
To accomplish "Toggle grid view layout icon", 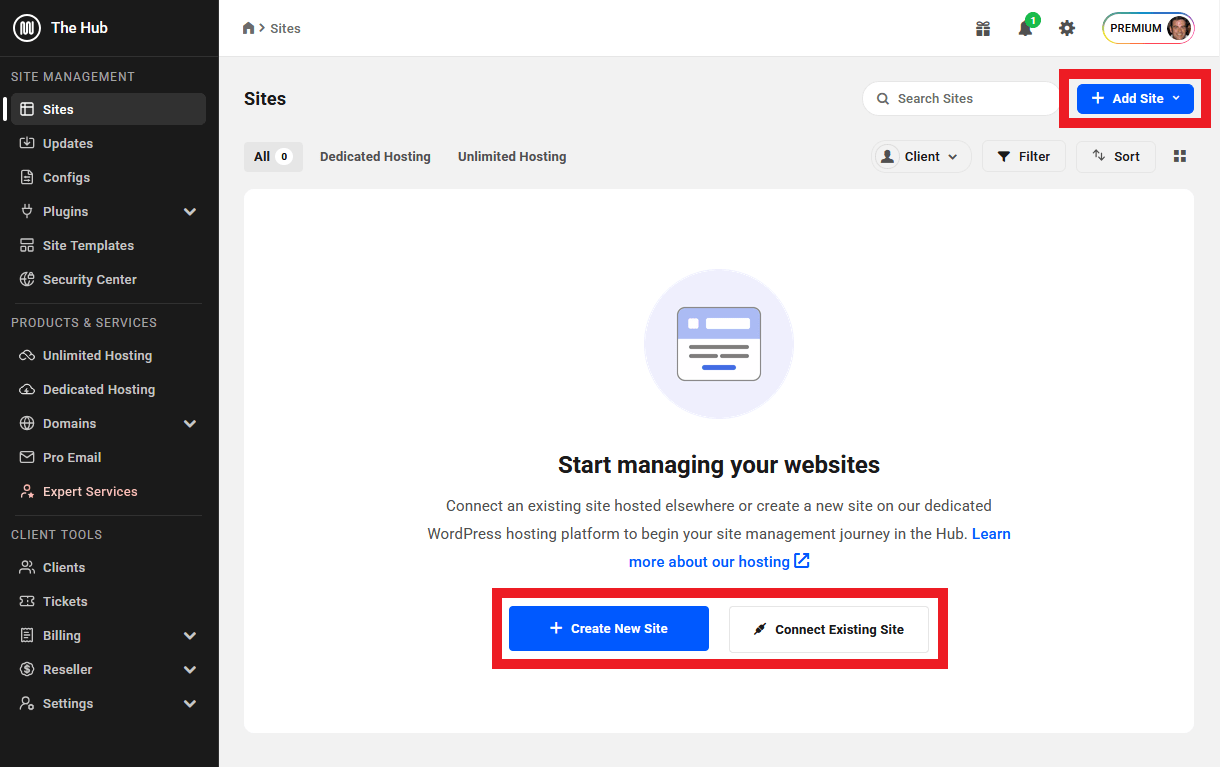I will coord(1179,157).
